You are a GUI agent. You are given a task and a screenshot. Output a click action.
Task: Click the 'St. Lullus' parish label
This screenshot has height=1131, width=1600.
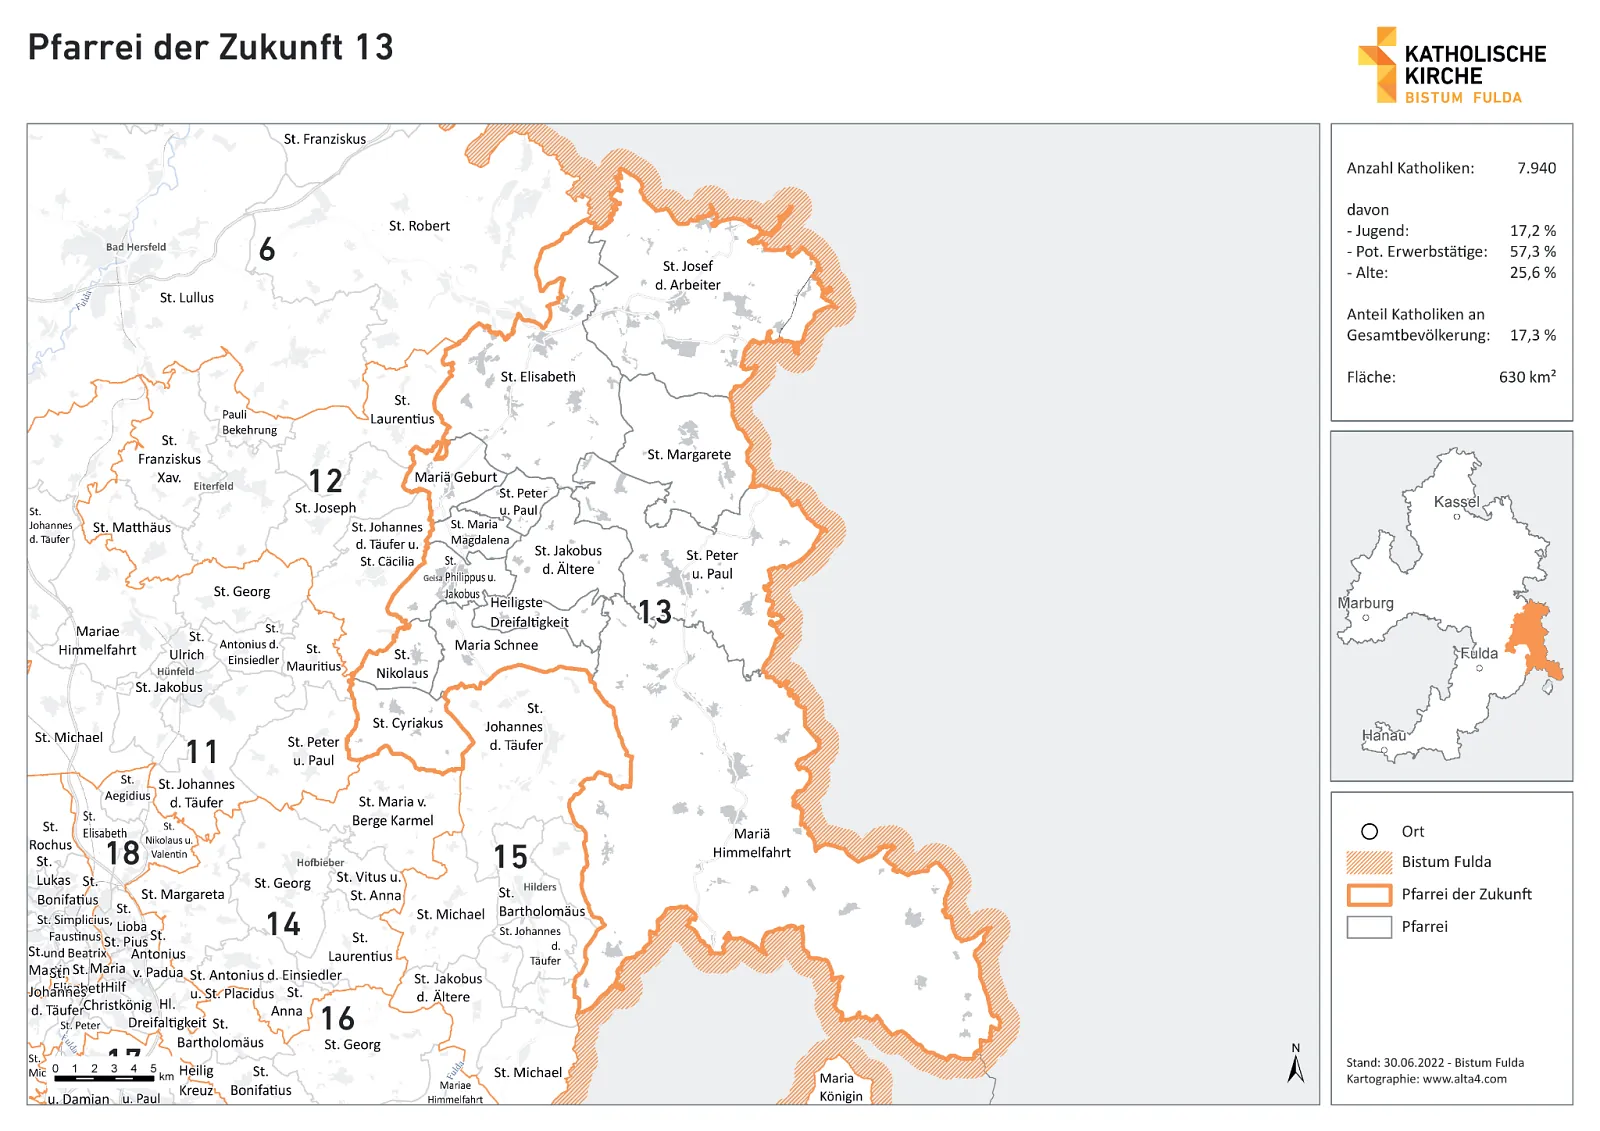(x=187, y=298)
